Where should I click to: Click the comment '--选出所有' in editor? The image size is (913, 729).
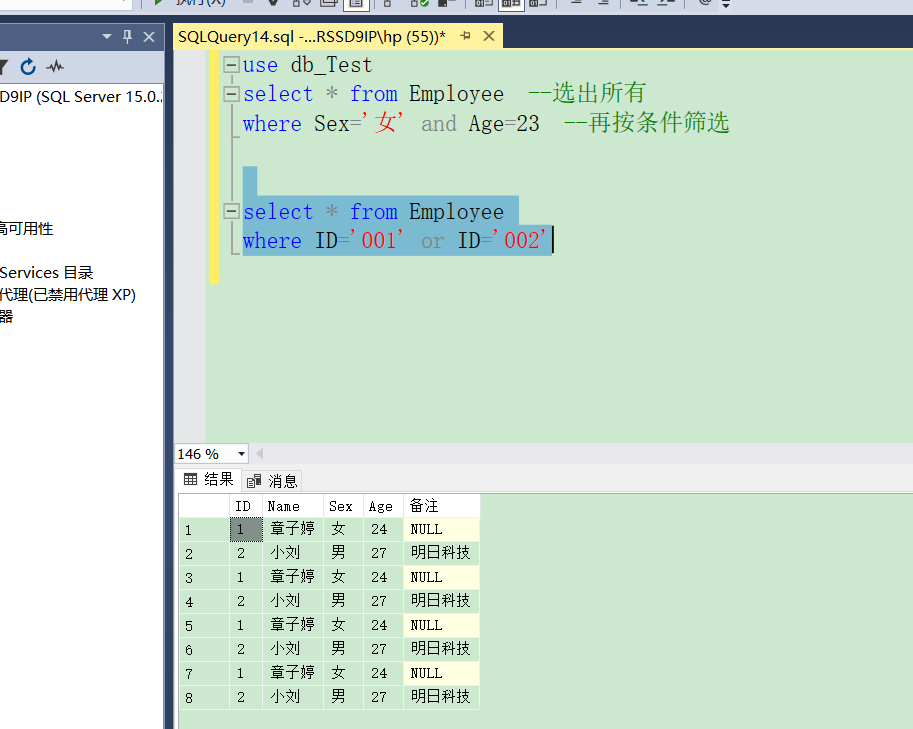pyautogui.click(x=587, y=93)
